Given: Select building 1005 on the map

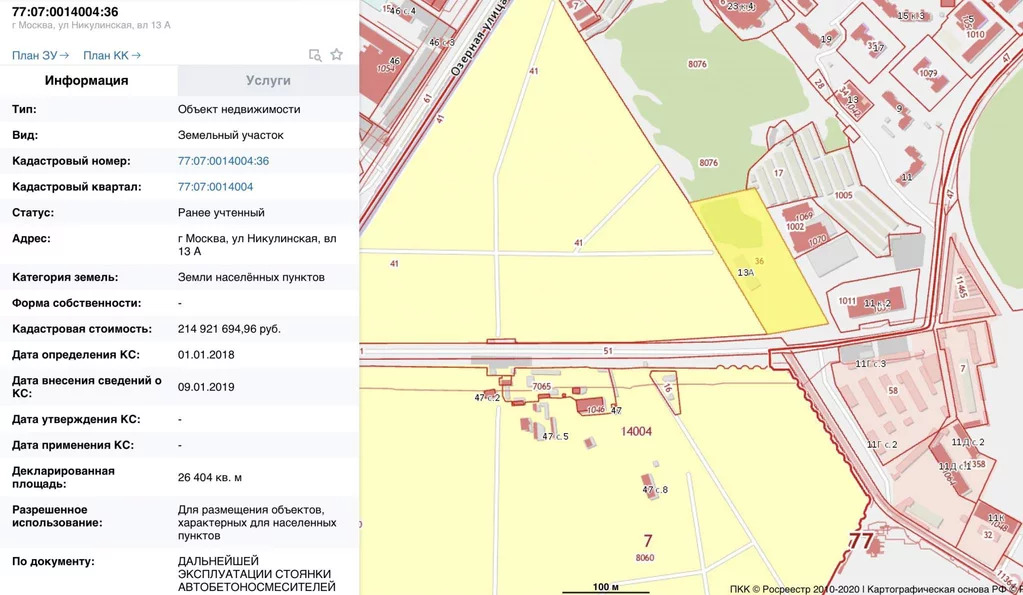Looking at the screenshot, I should [843, 196].
